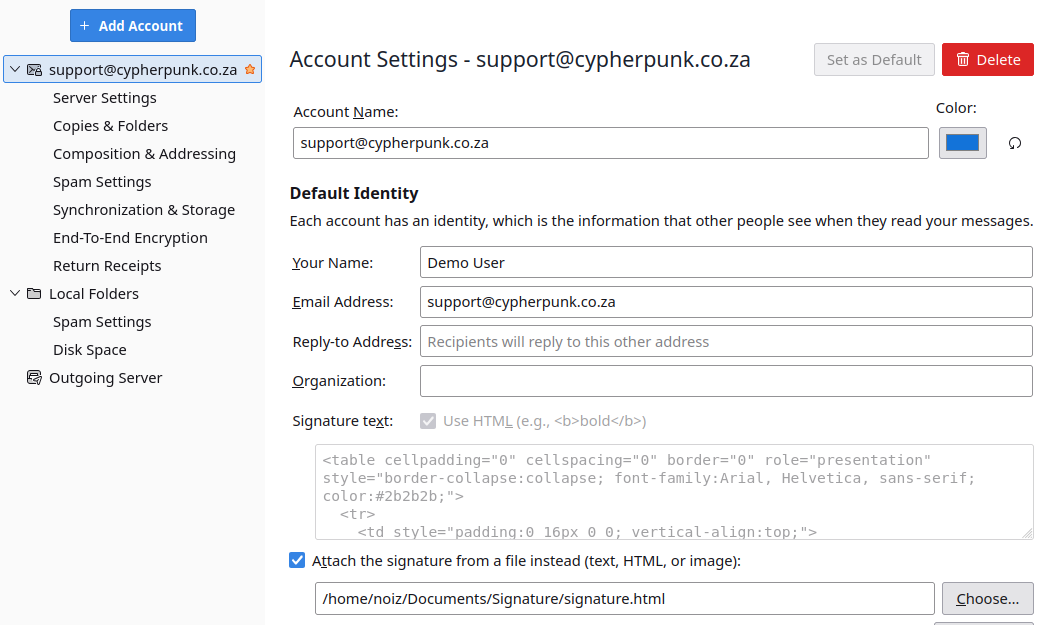Viewport: 1060px width, 625px height.
Task: Click the Default Identity heading
Action: pyautogui.click(x=354, y=193)
